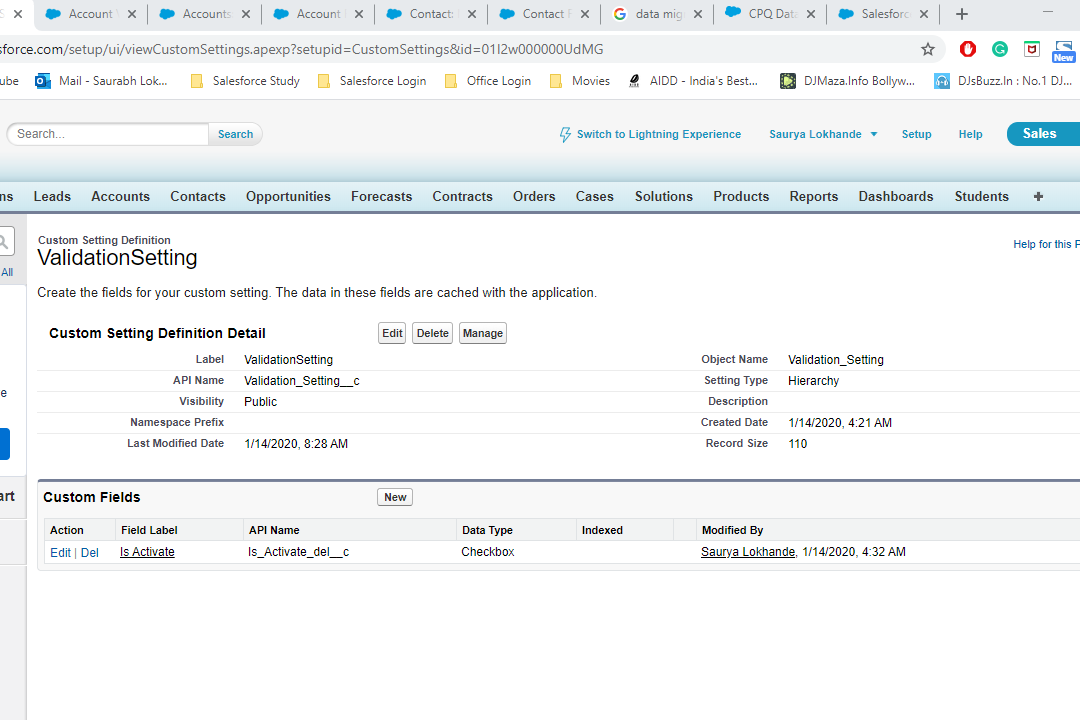Go to the Opportunities tab
1080x720 pixels.
(x=288, y=196)
